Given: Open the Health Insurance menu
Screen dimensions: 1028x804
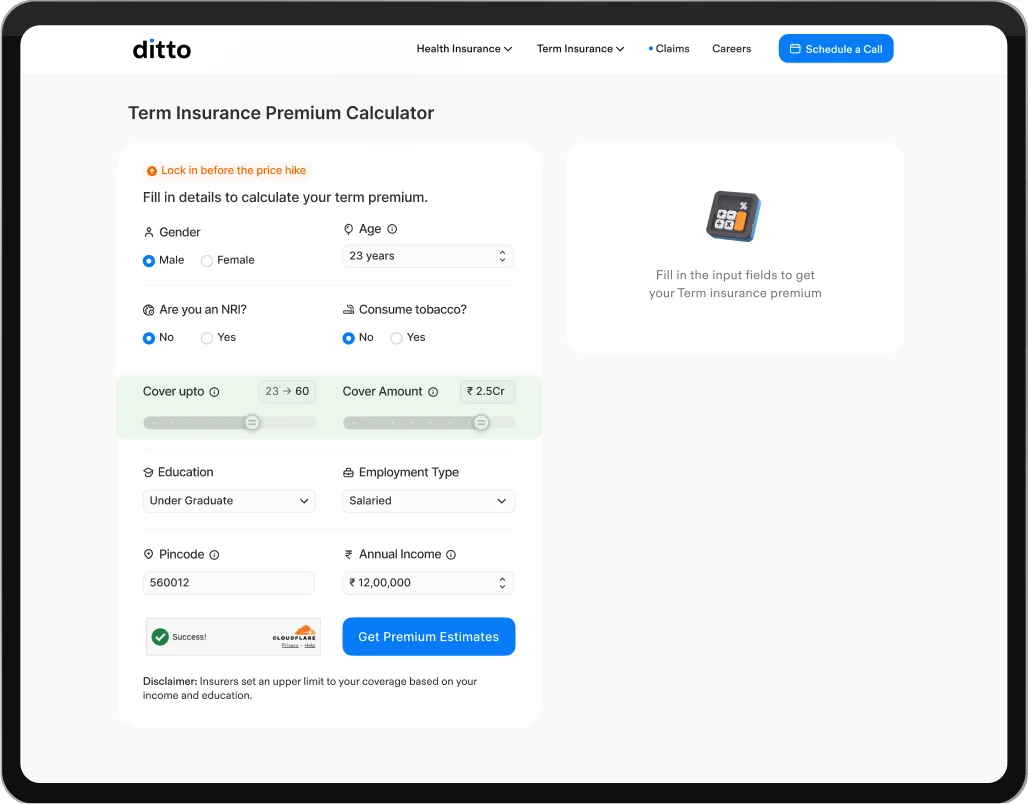Looking at the screenshot, I should (x=464, y=49).
